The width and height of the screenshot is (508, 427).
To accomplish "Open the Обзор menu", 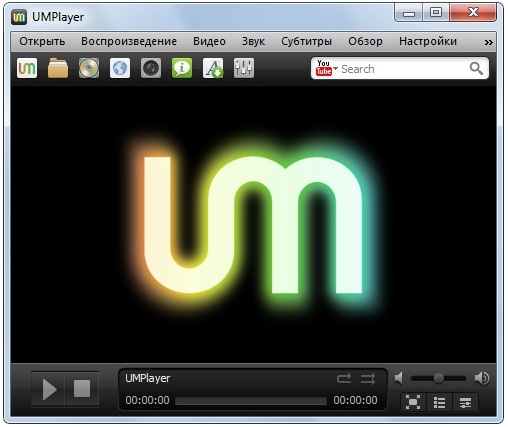I will (x=365, y=41).
